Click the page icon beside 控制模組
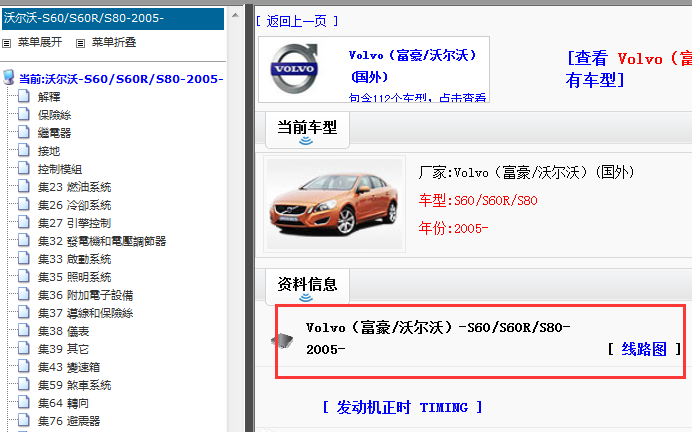 coord(24,168)
